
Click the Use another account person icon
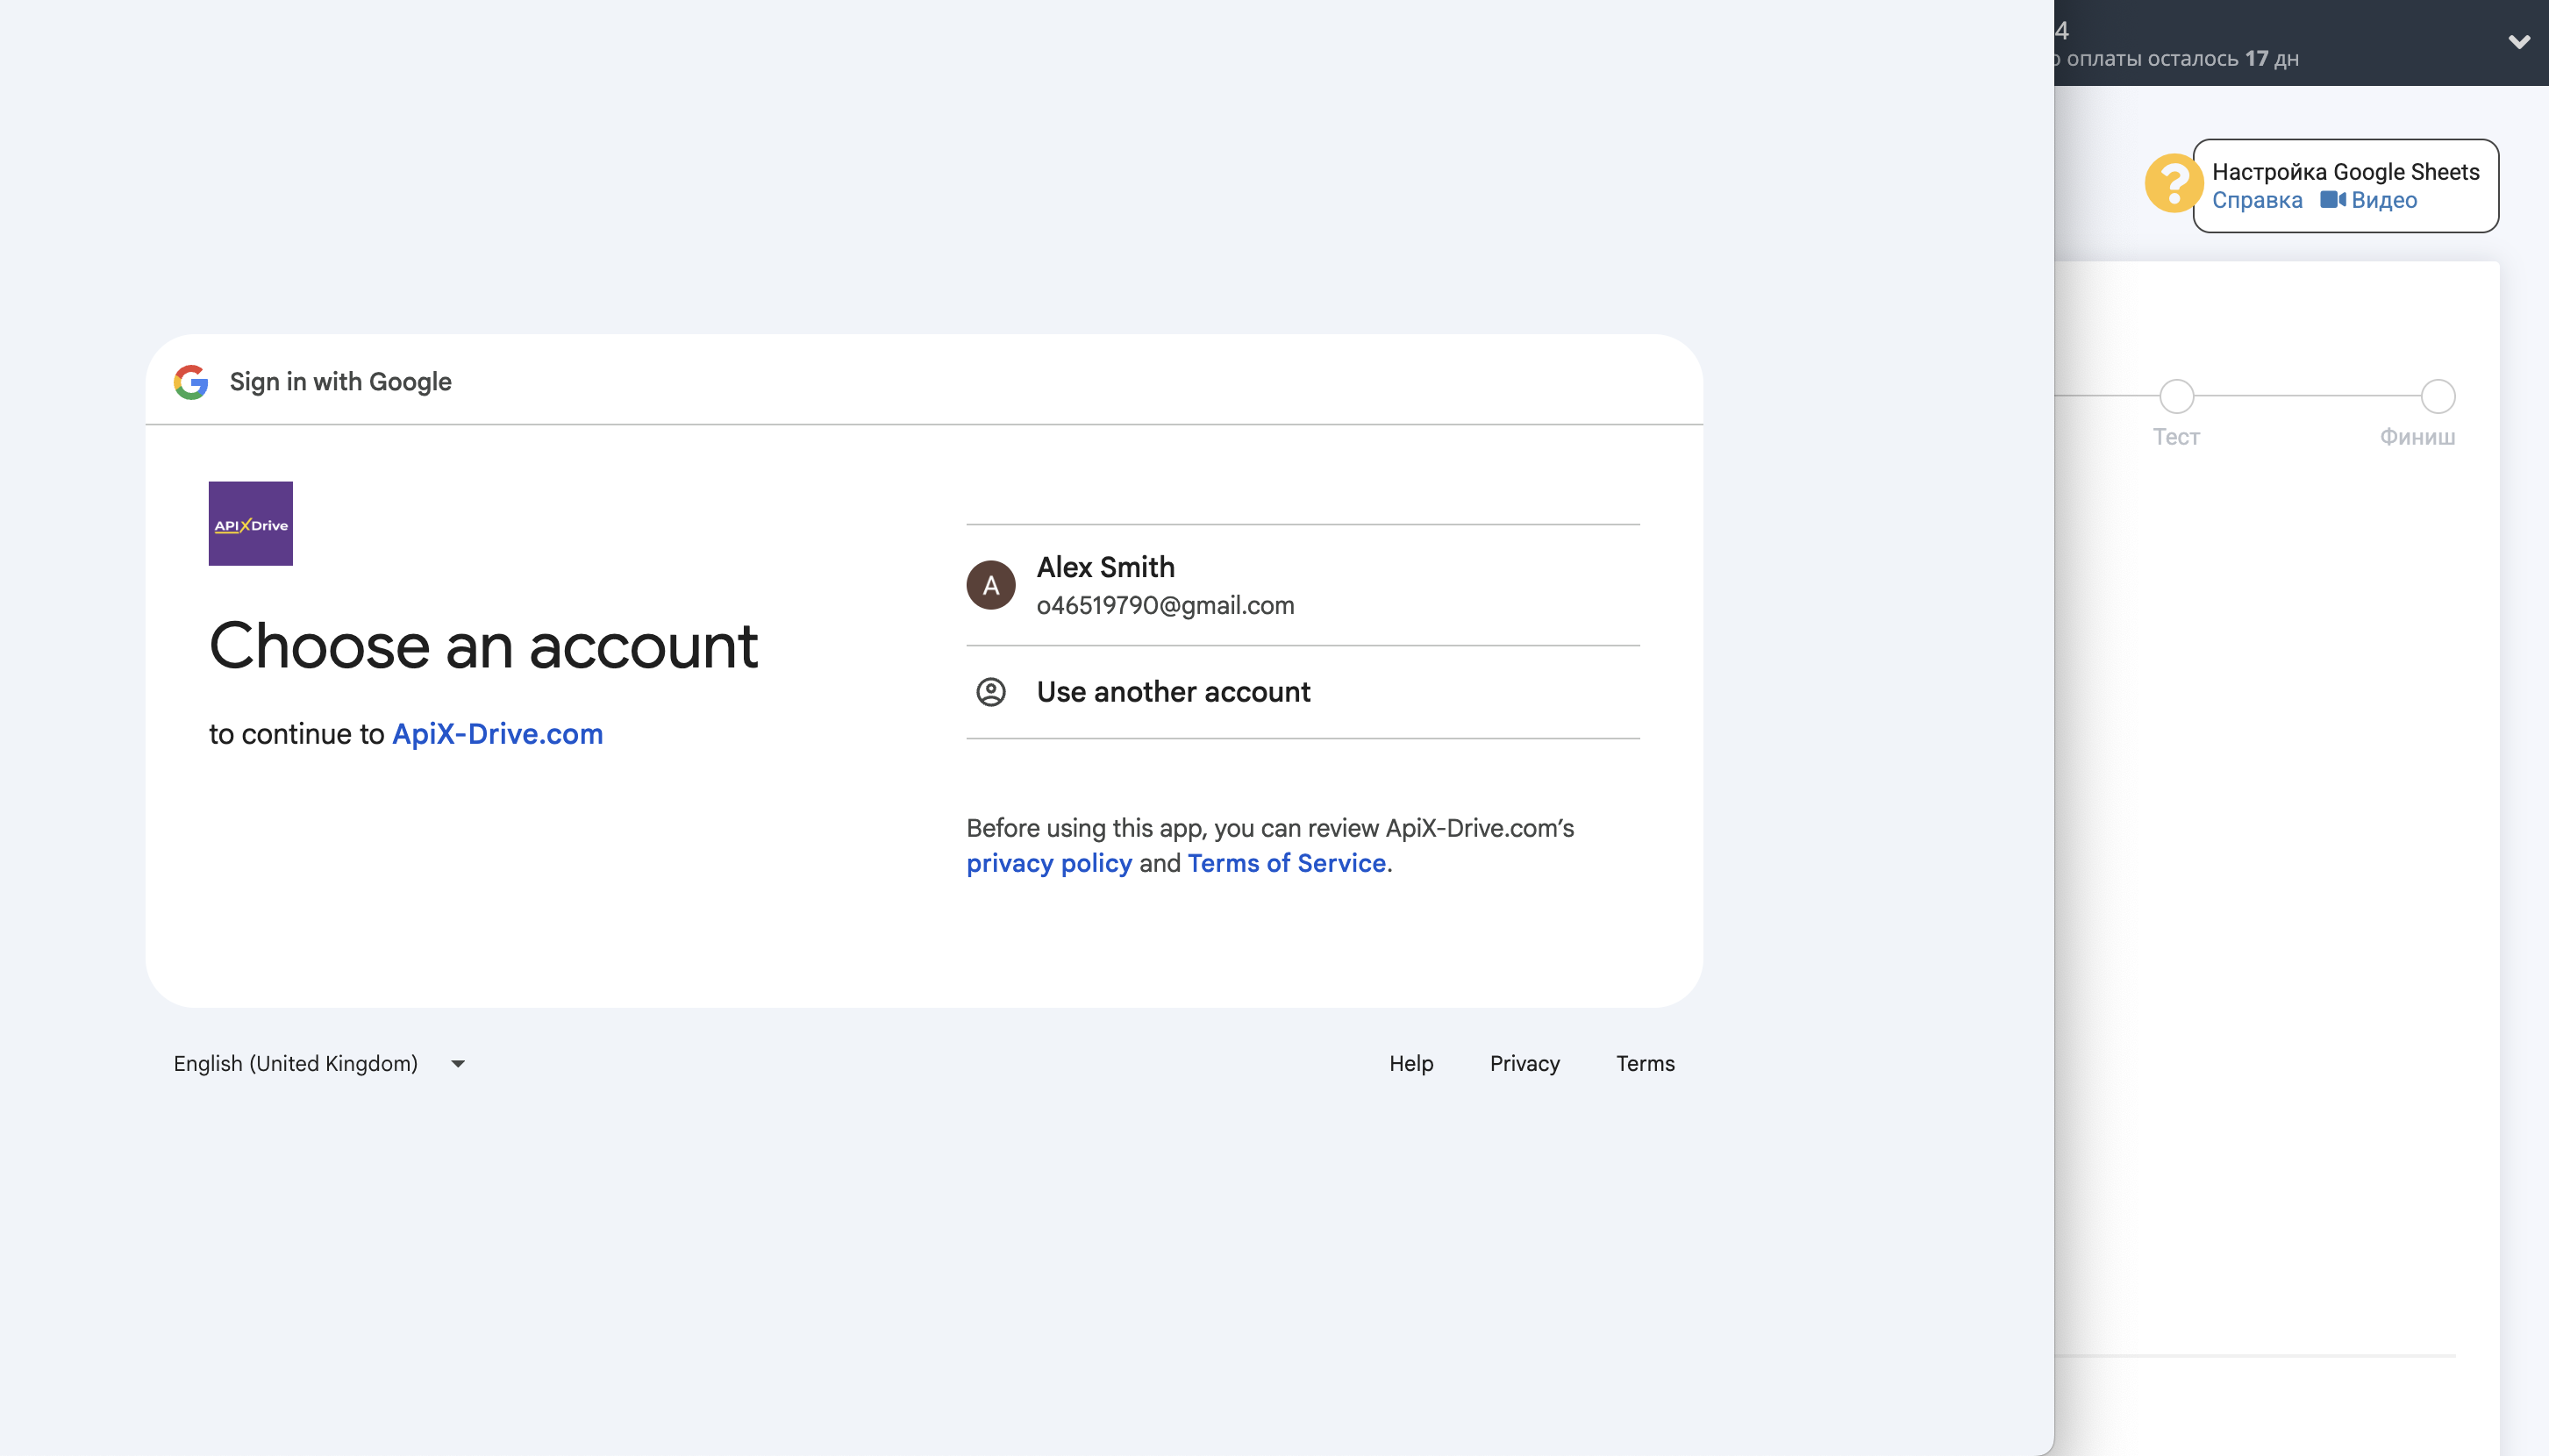[990, 692]
